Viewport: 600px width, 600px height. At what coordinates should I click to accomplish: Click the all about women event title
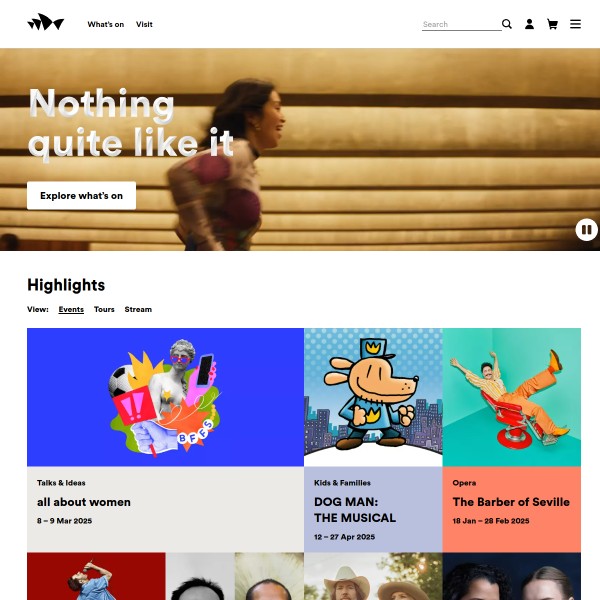point(84,502)
